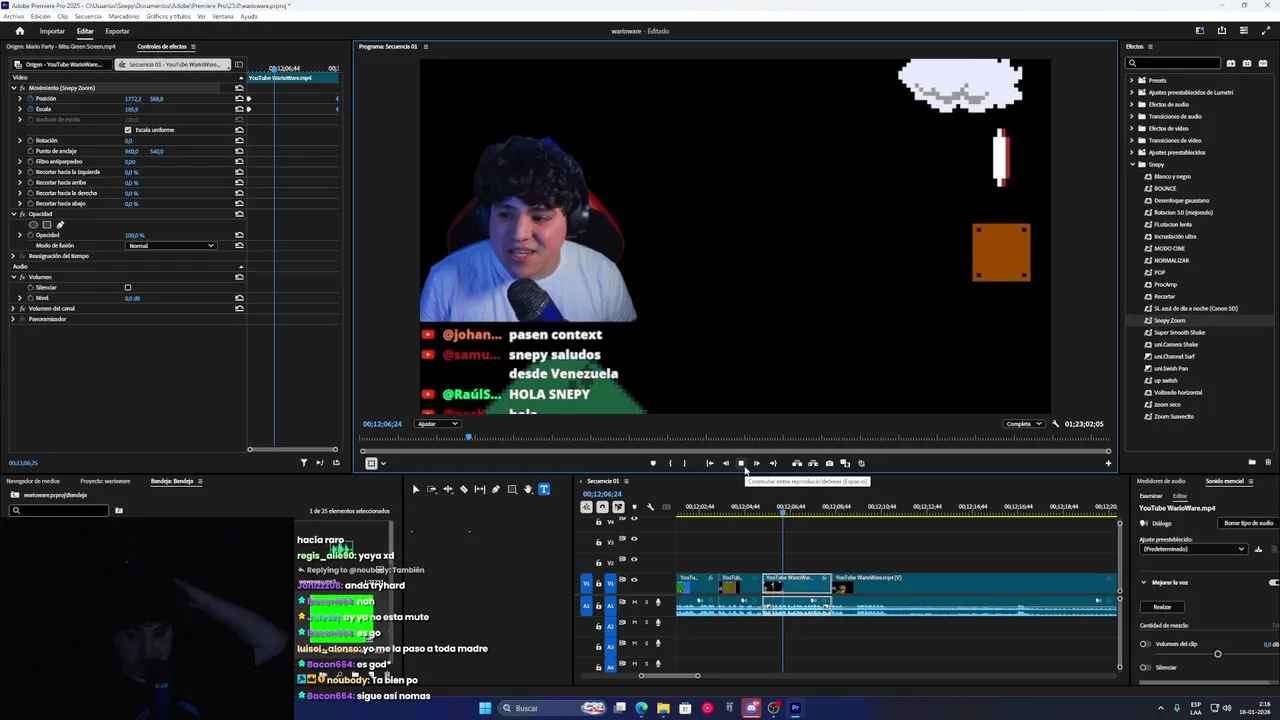Viewport: 1280px width, 720px height.
Task: Reset the Posición parameter
Action: (x=239, y=98)
